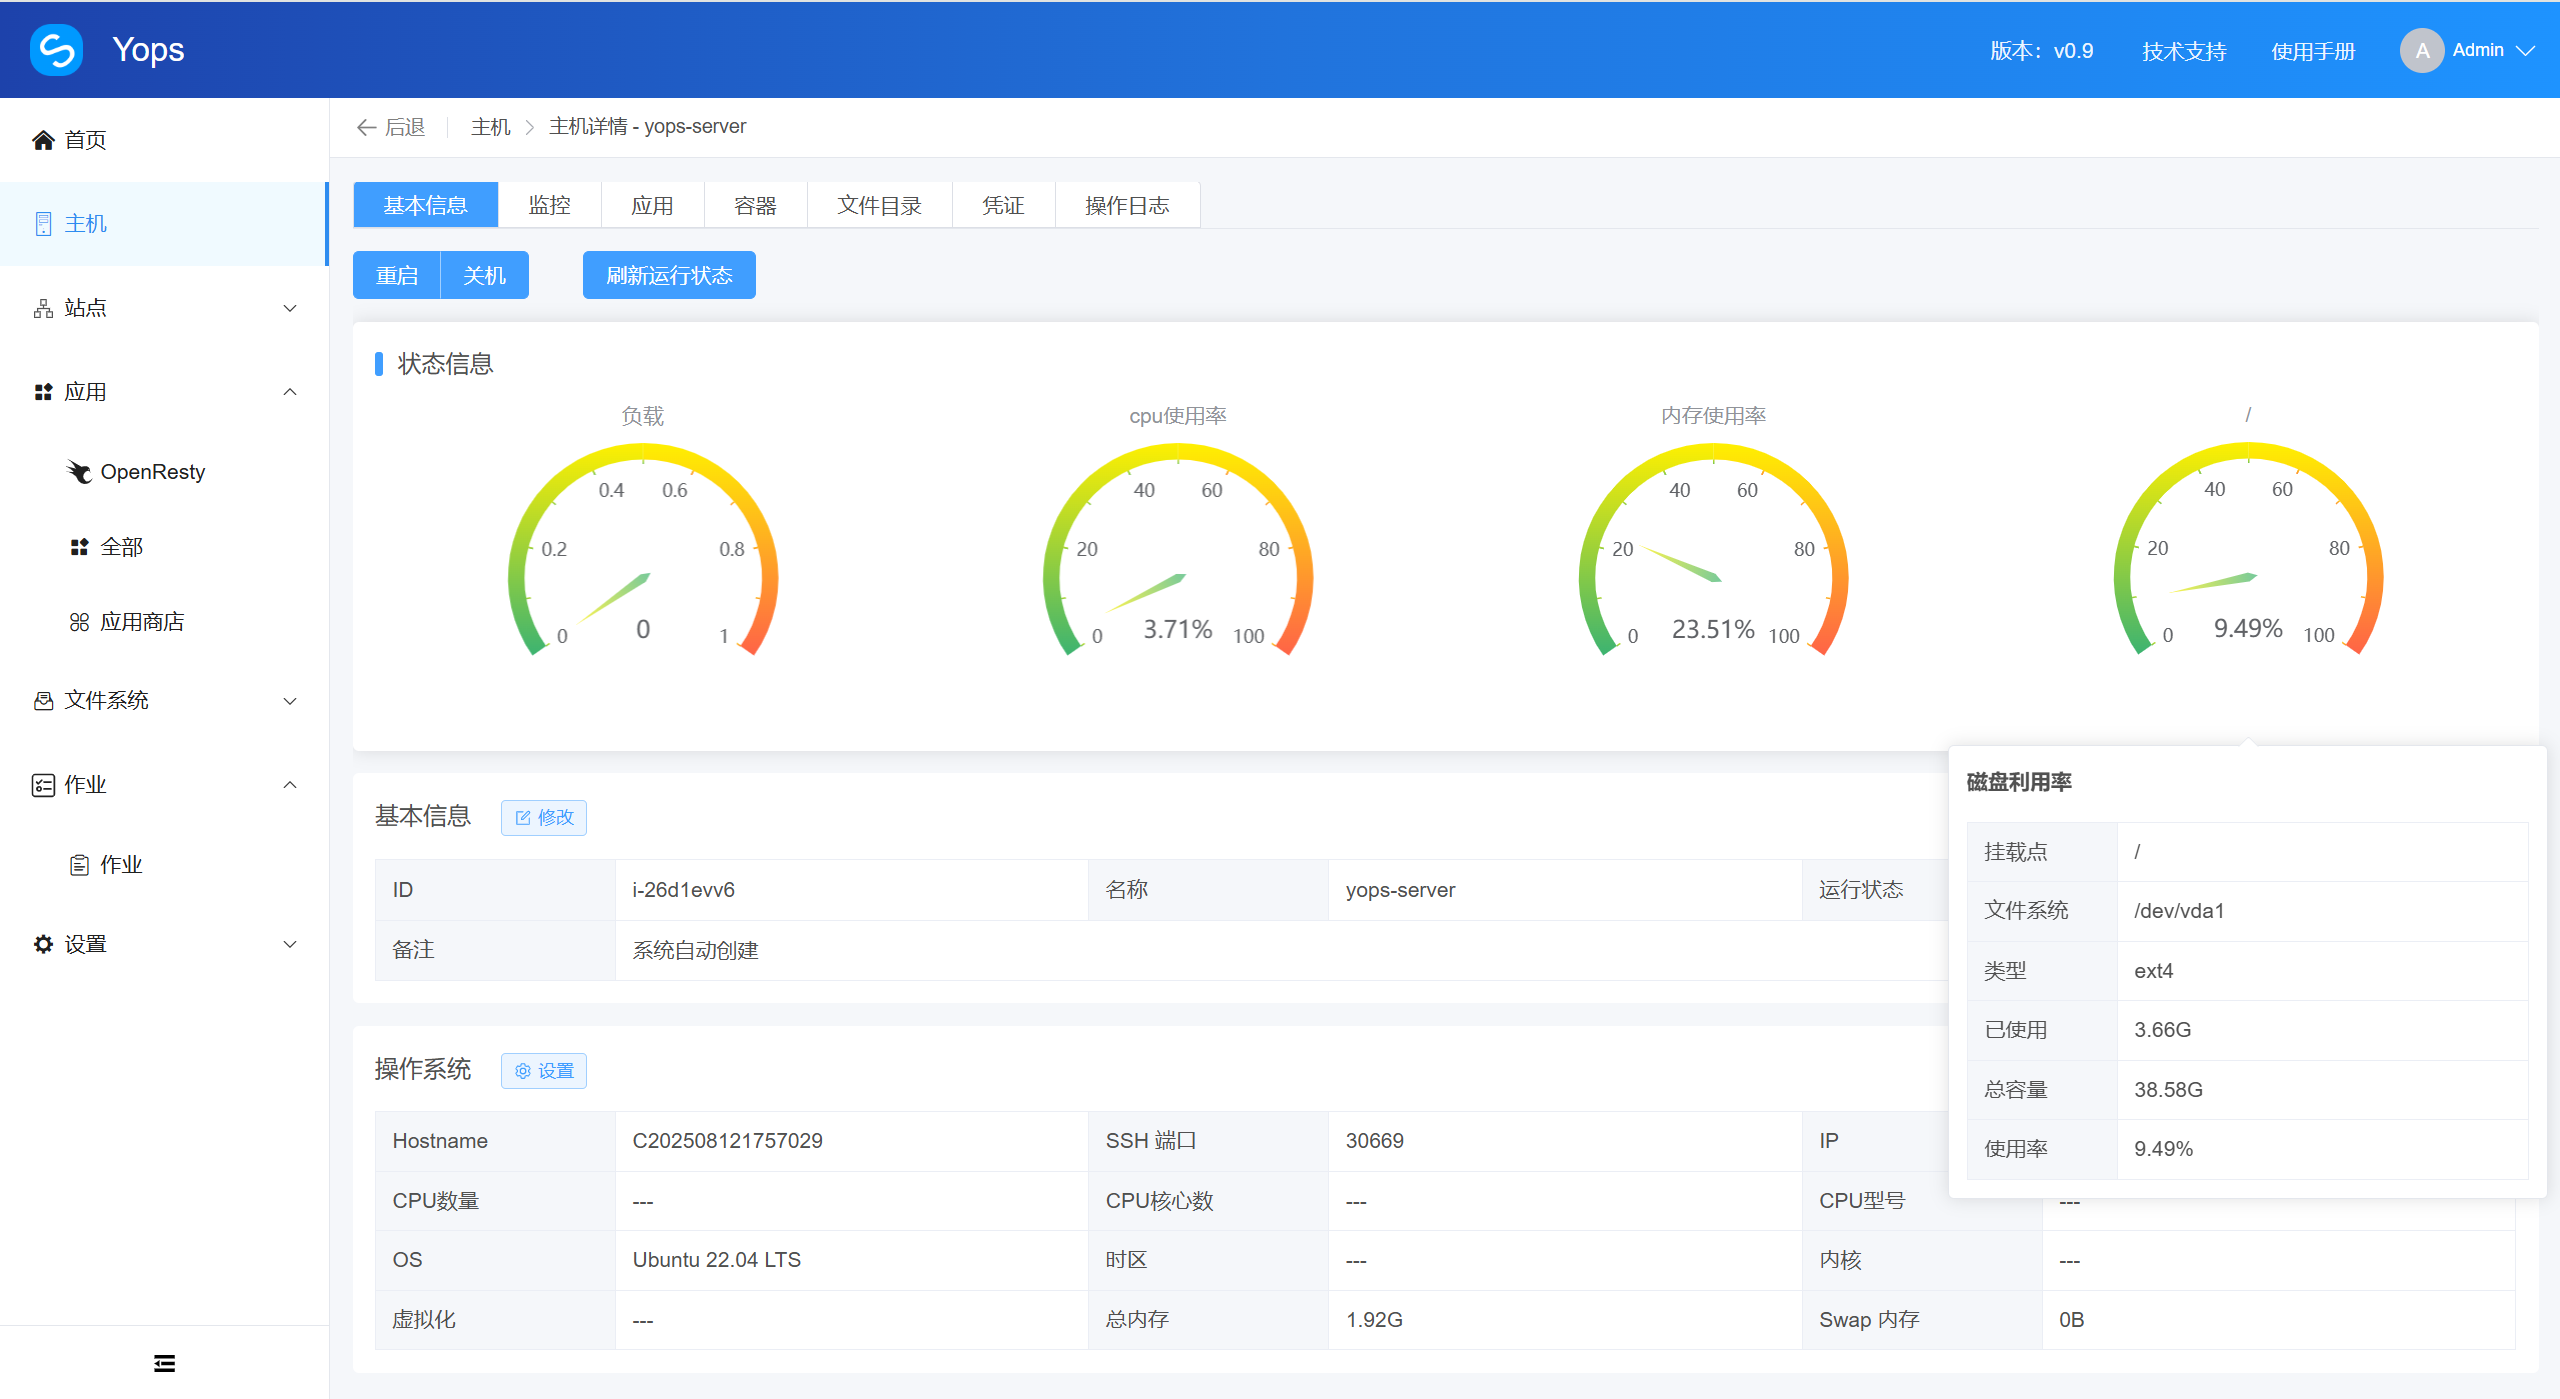This screenshot has height=1399, width=2560.
Task: Click the cpu使用率 gauge
Action: click(1178, 550)
